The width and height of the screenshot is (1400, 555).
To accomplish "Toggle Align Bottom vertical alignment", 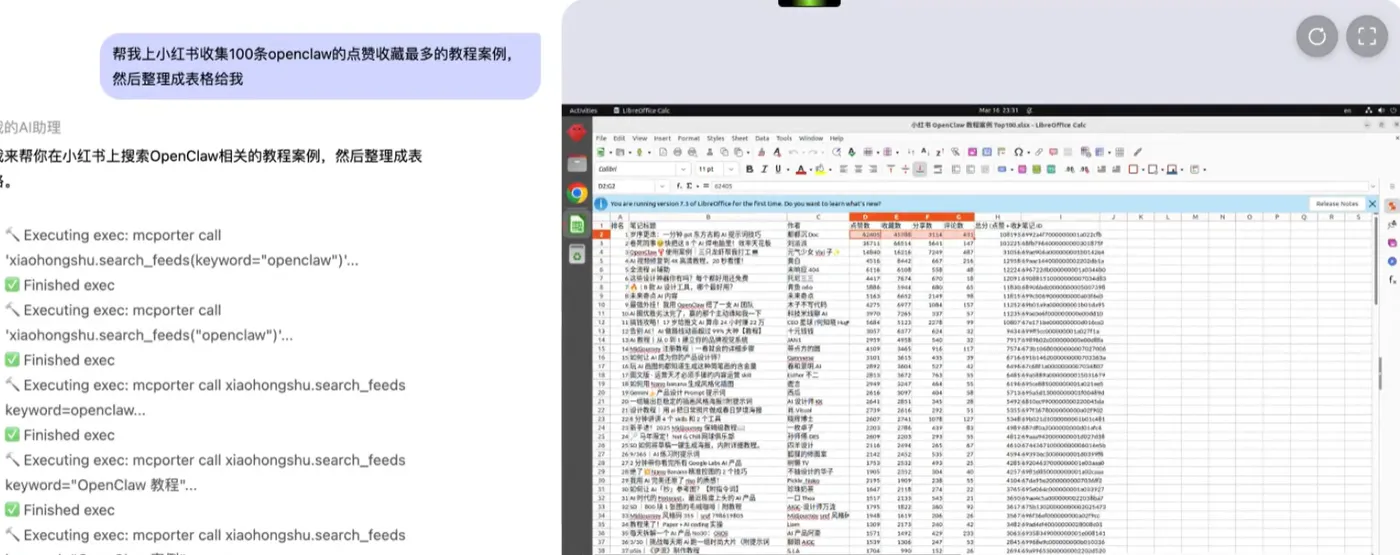I will click(920, 169).
